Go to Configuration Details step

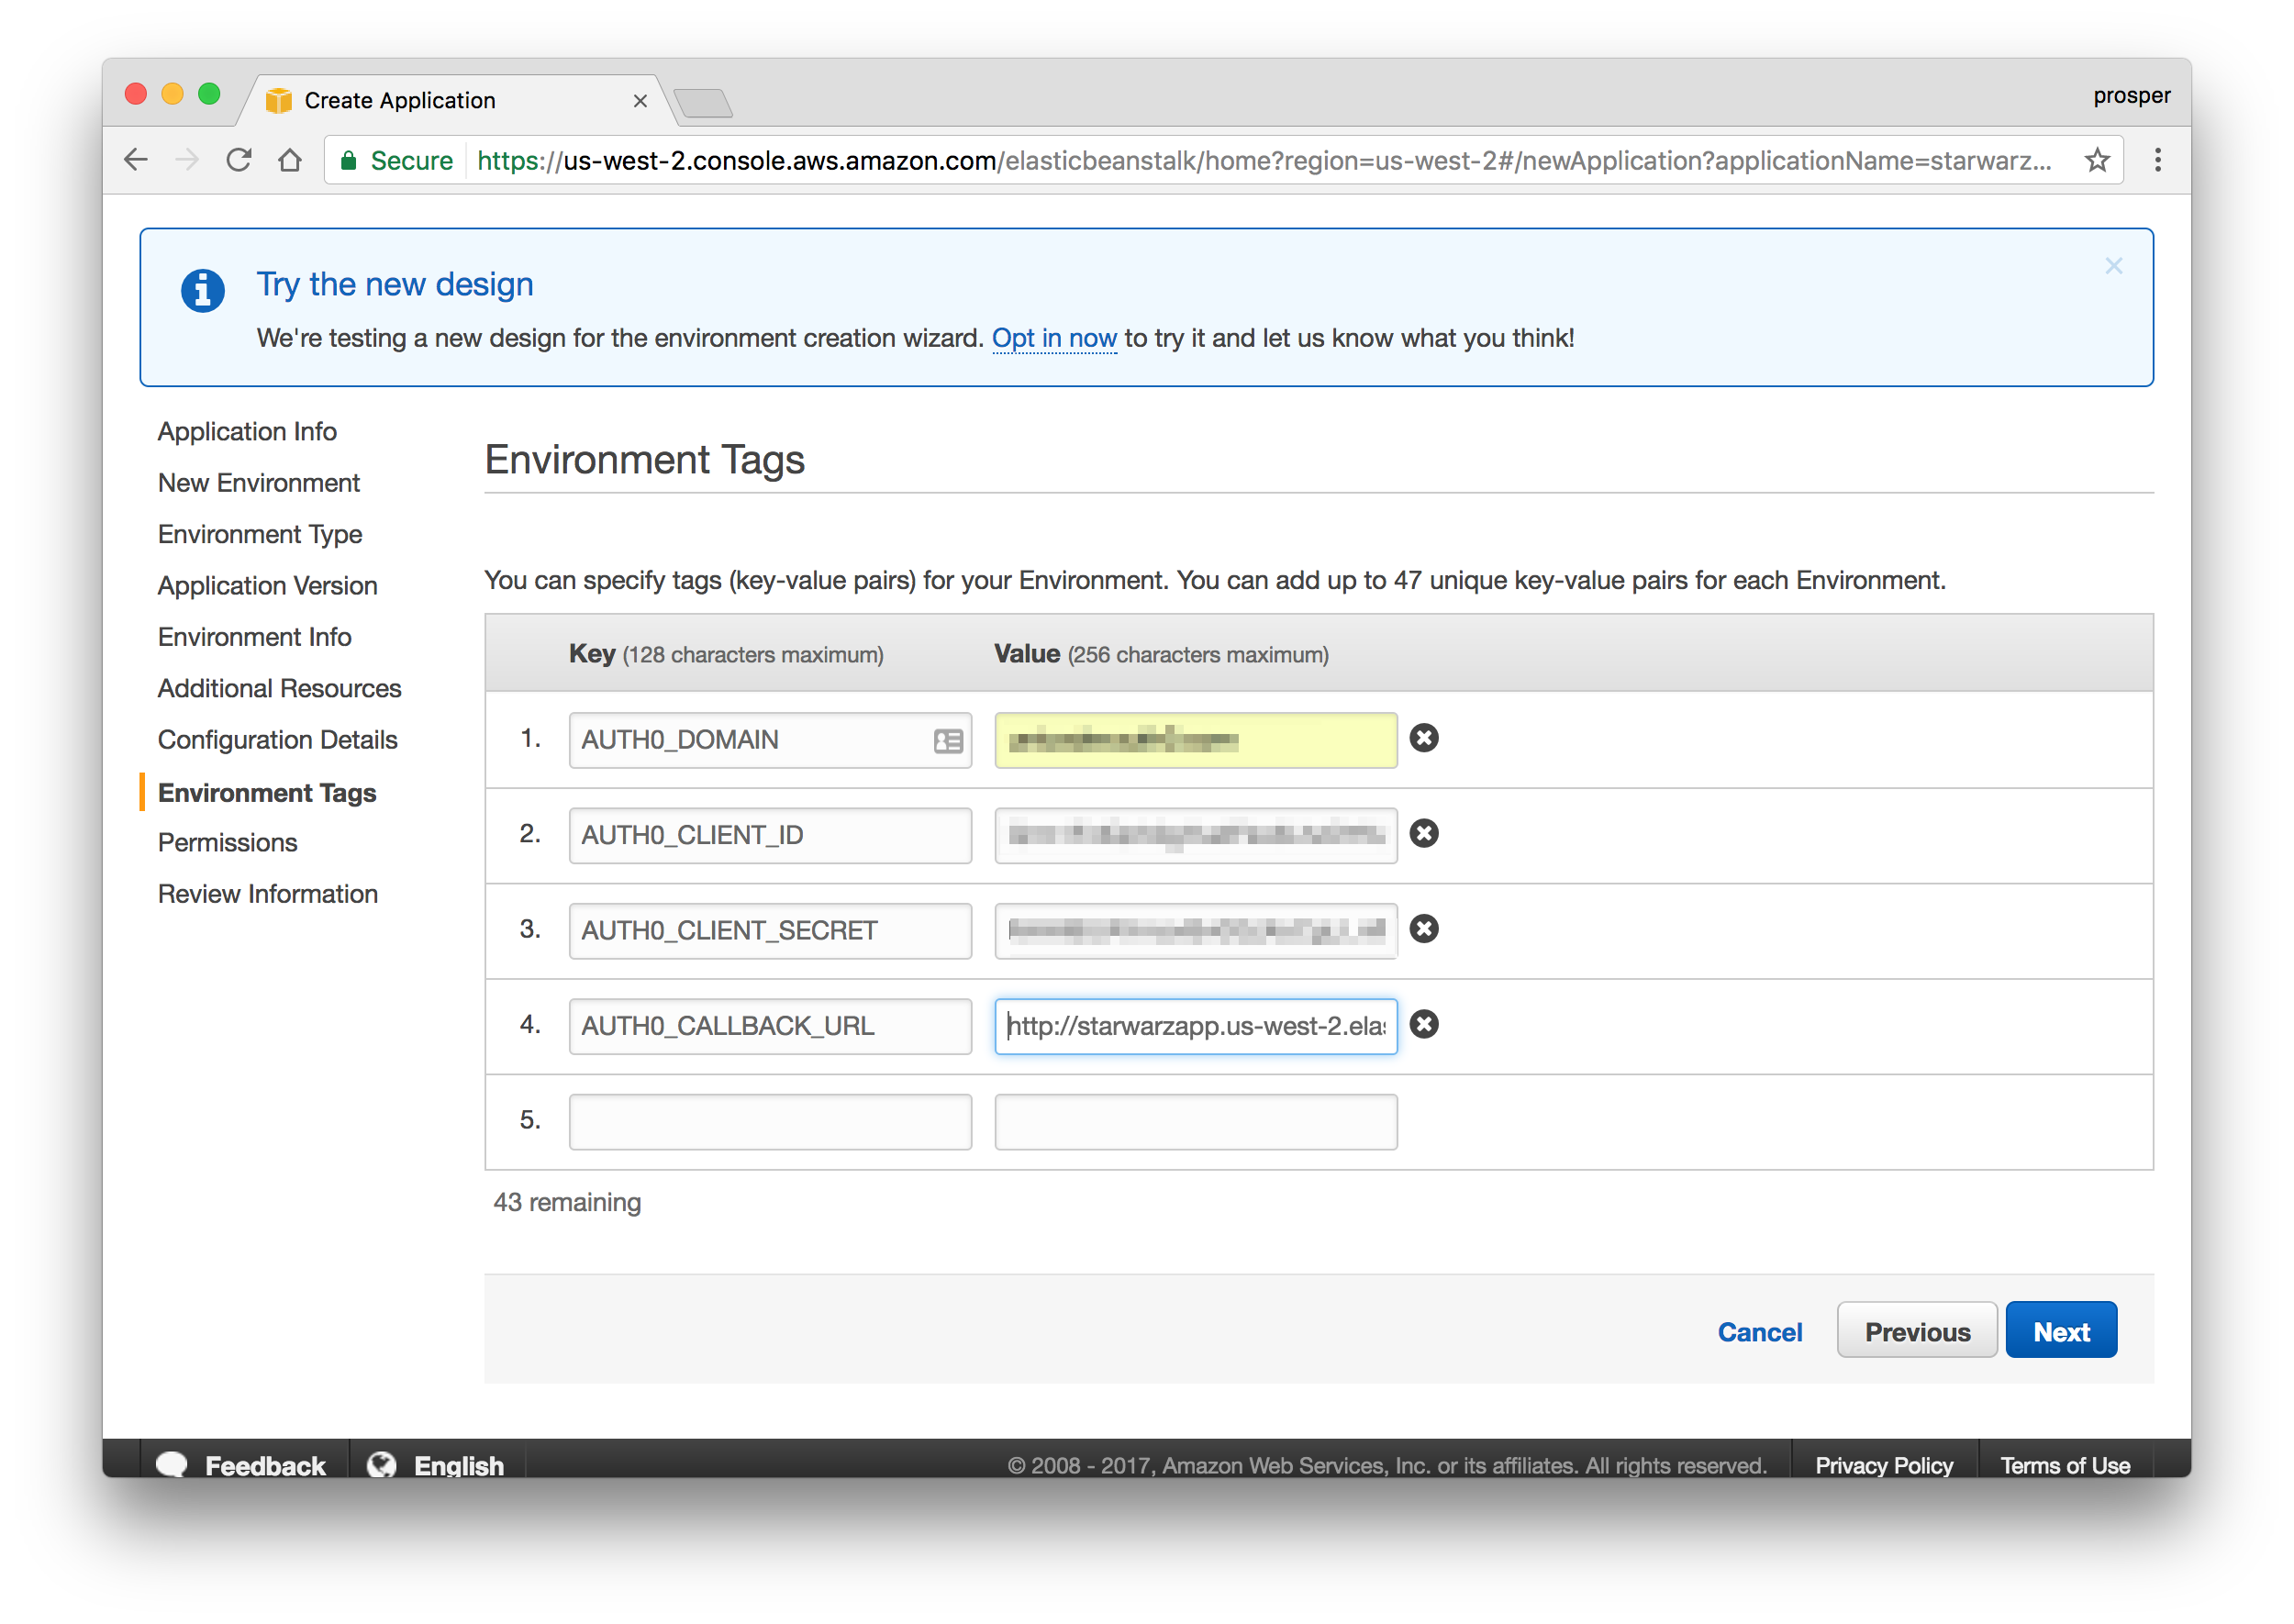point(277,740)
